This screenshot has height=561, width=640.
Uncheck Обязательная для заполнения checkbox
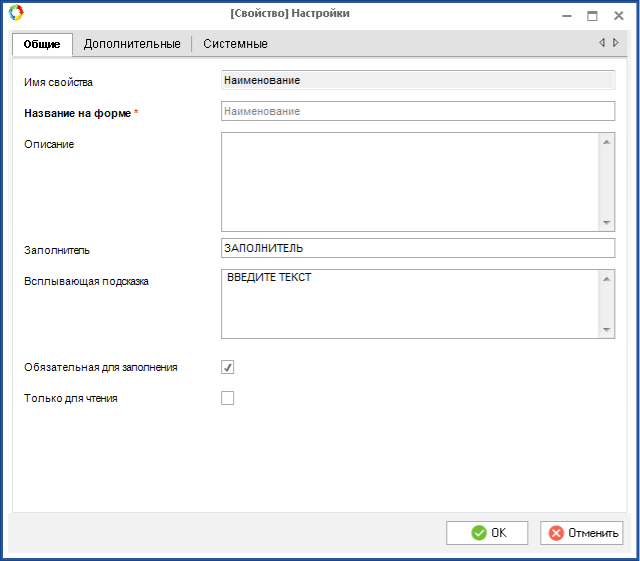pyautogui.click(x=228, y=367)
